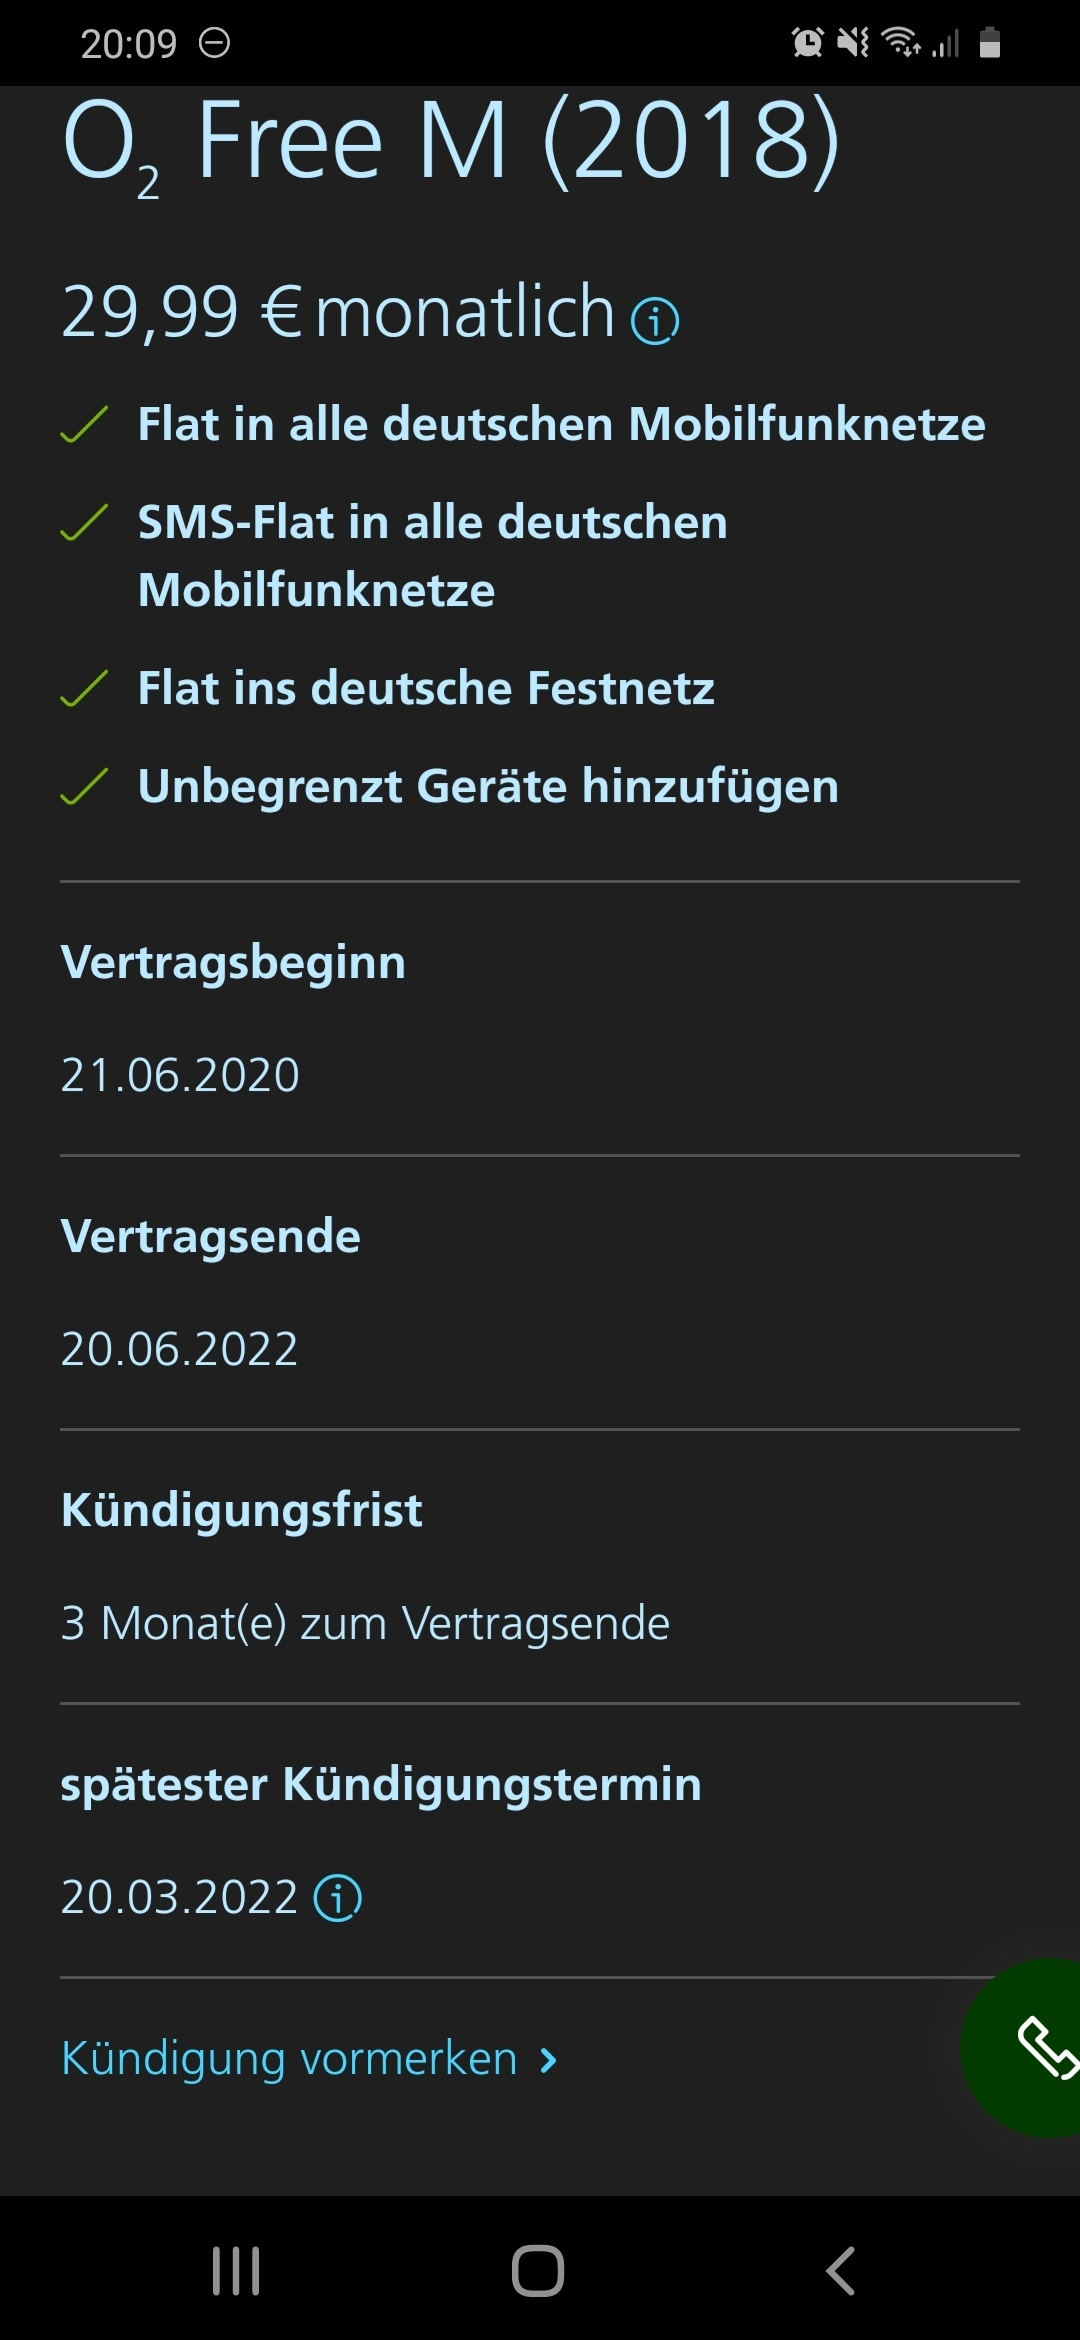Tap the 29,99 € monatlich price text
The image size is (1080, 2340).
[338, 312]
